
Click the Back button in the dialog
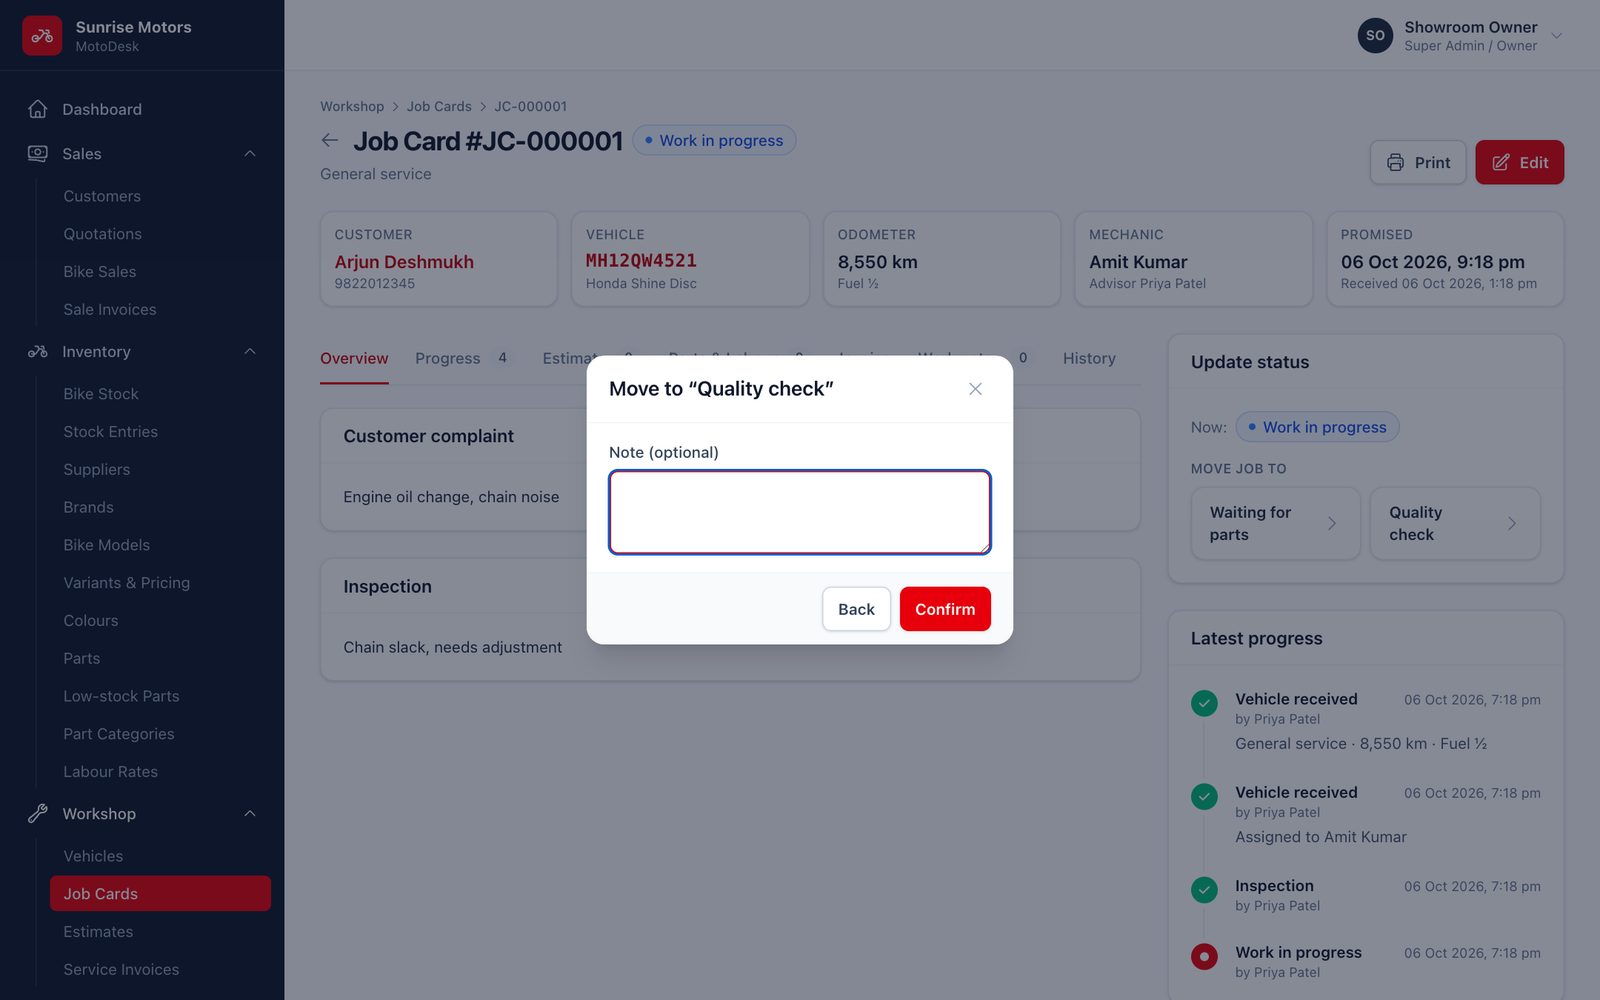856,609
